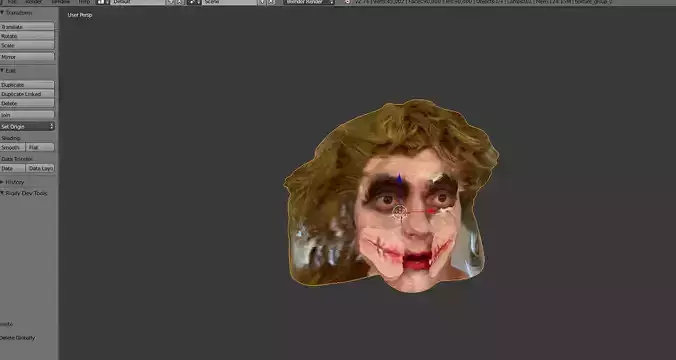Click the 3D cursor crosshair on the face
The height and width of the screenshot is (360, 676).
[x=400, y=212]
